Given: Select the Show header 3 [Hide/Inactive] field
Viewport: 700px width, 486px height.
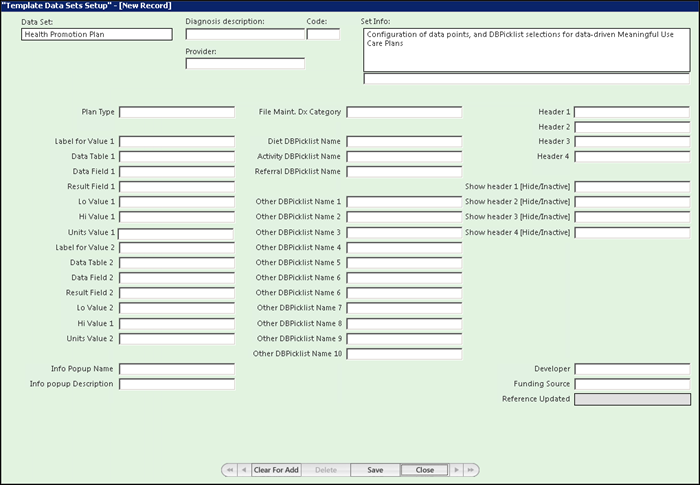Looking at the screenshot, I should tap(632, 217).
